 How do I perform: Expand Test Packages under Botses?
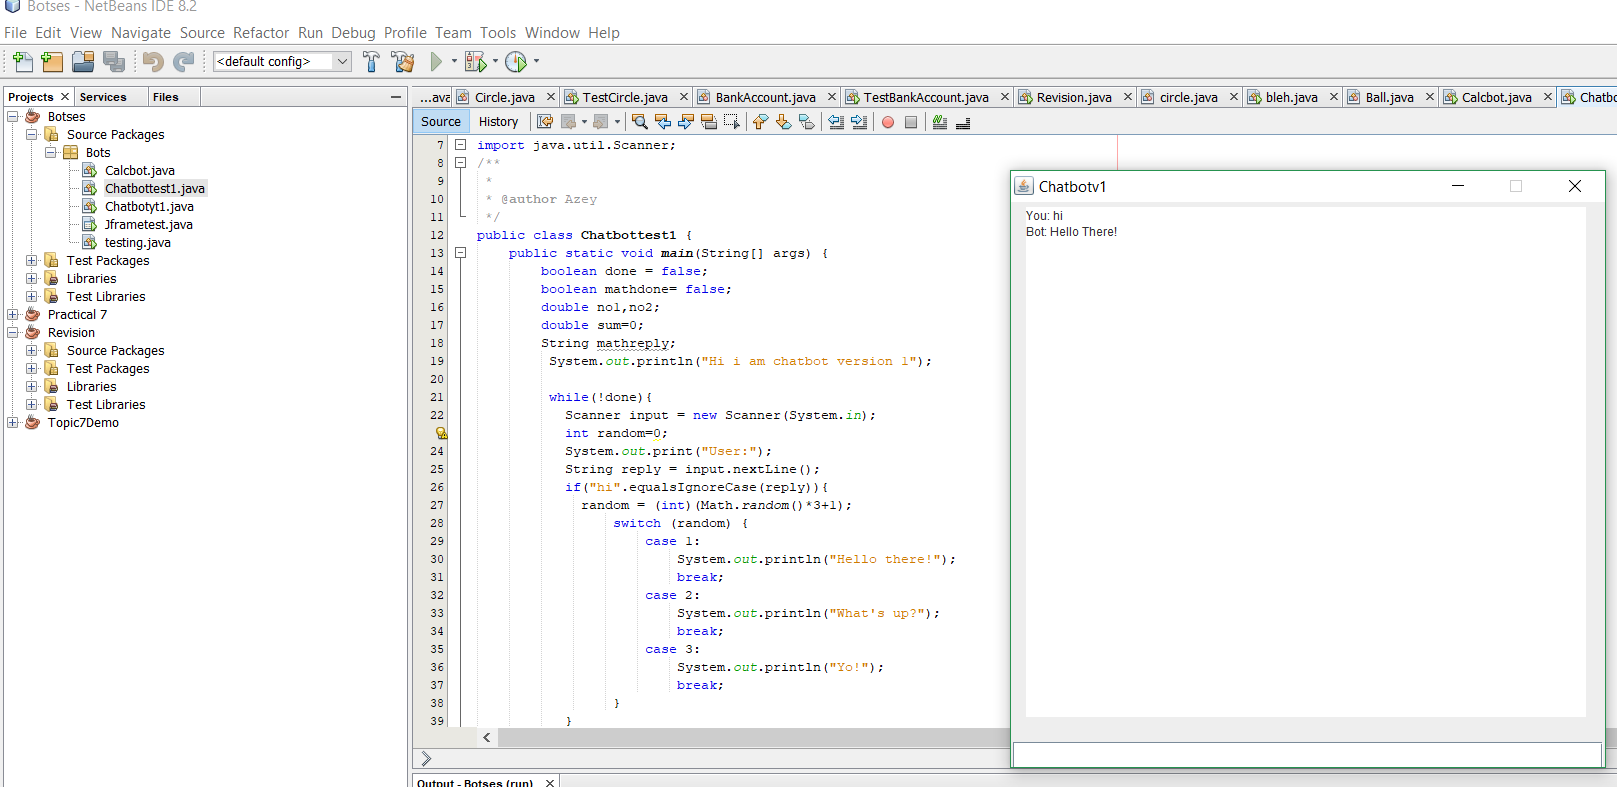pos(32,261)
